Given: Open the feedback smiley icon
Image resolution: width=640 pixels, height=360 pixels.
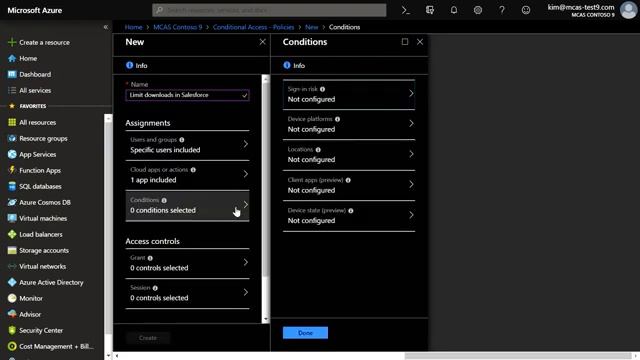Looking at the screenshot, I should [x=526, y=10].
